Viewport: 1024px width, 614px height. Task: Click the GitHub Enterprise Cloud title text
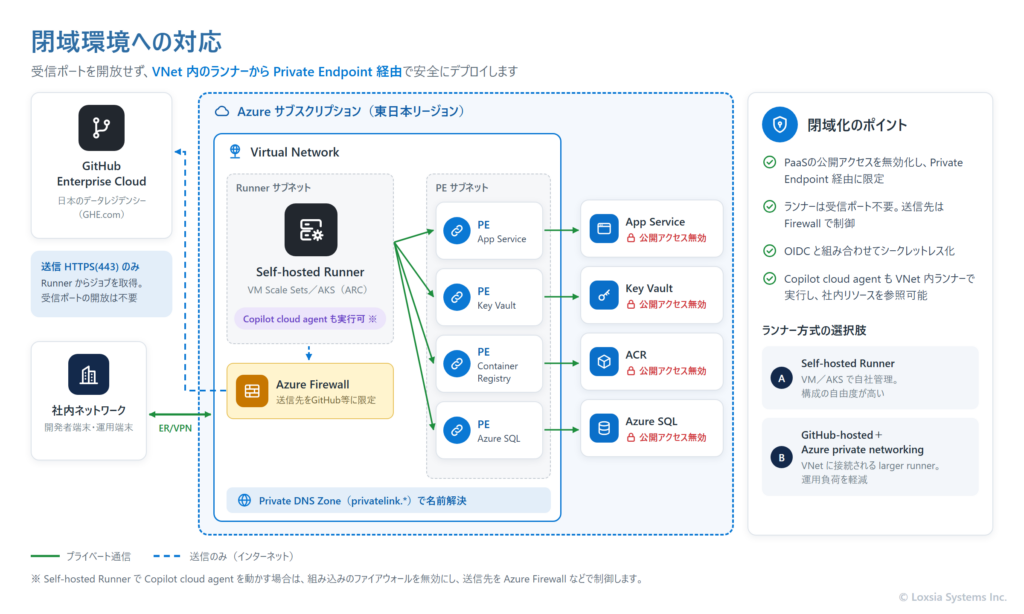click(101, 174)
